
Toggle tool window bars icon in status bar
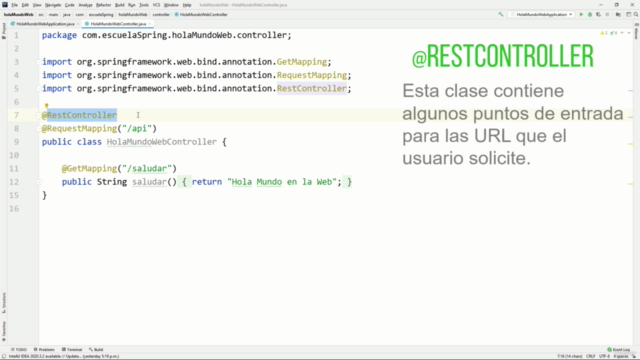click(4, 356)
